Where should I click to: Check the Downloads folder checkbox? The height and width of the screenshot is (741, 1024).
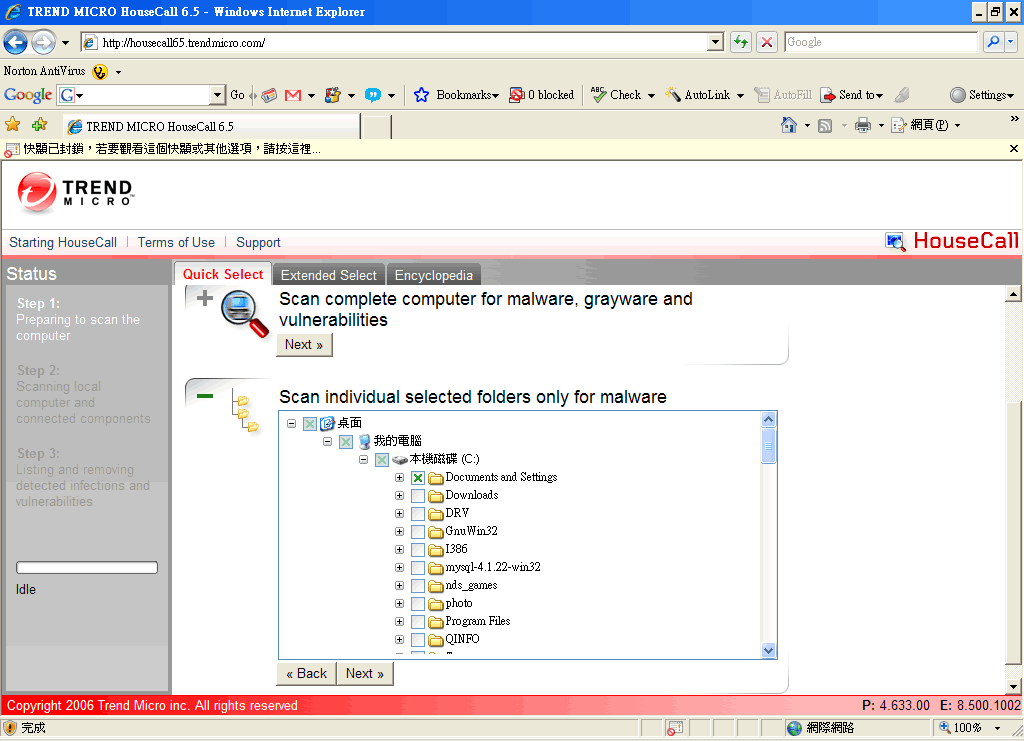[419, 496]
